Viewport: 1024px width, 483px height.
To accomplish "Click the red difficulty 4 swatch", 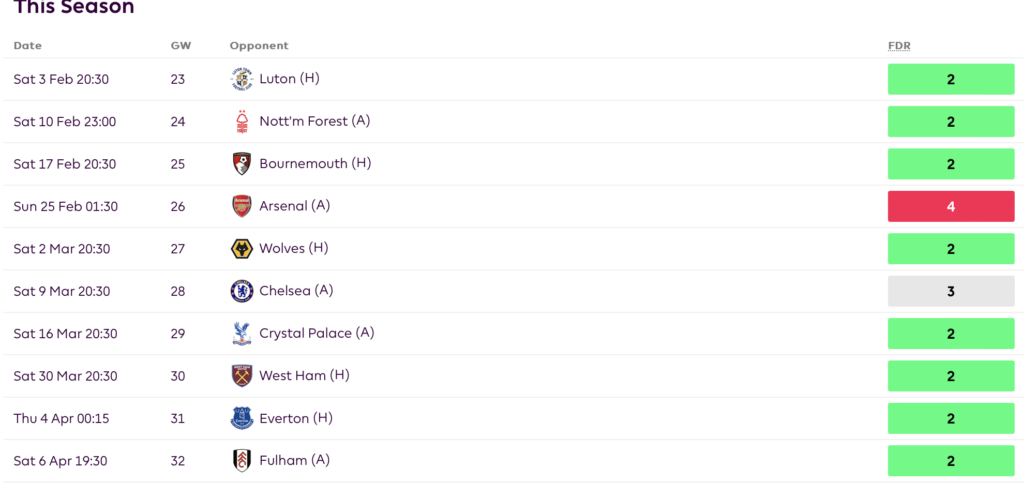I will pos(950,207).
